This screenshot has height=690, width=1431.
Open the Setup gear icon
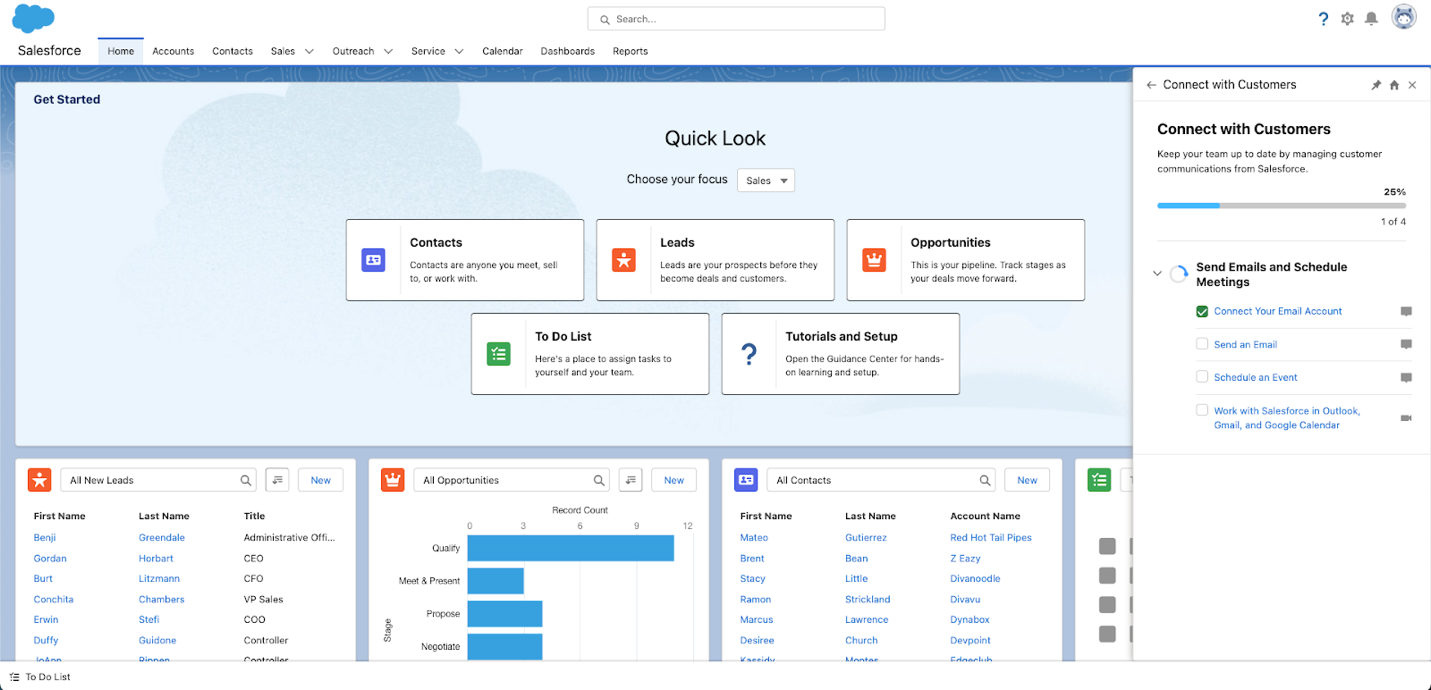tap(1347, 19)
